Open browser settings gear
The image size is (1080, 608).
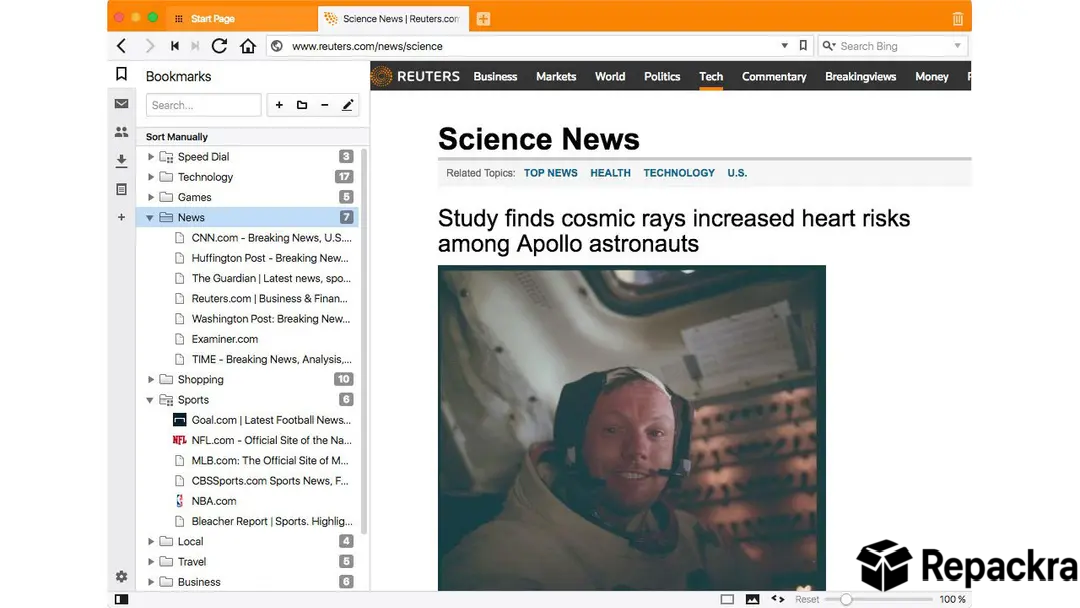(121, 576)
